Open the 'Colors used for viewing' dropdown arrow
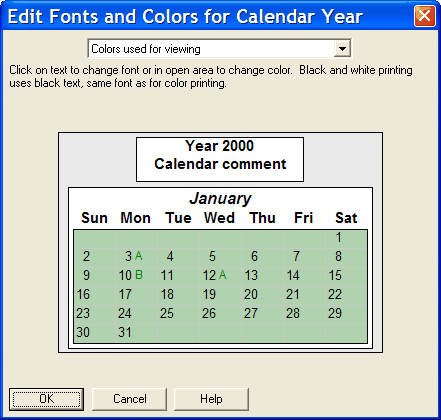441x420 pixels. point(342,49)
